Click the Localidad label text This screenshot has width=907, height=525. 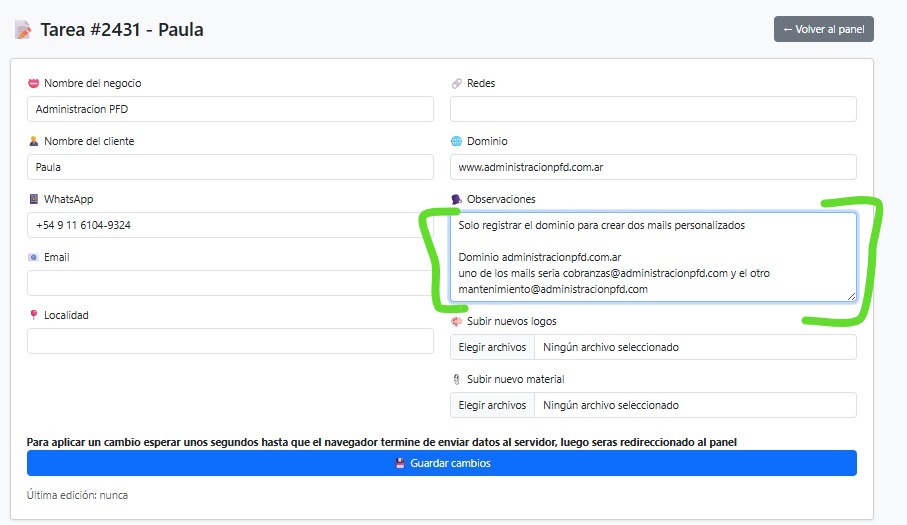pyautogui.click(x=66, y=315)
